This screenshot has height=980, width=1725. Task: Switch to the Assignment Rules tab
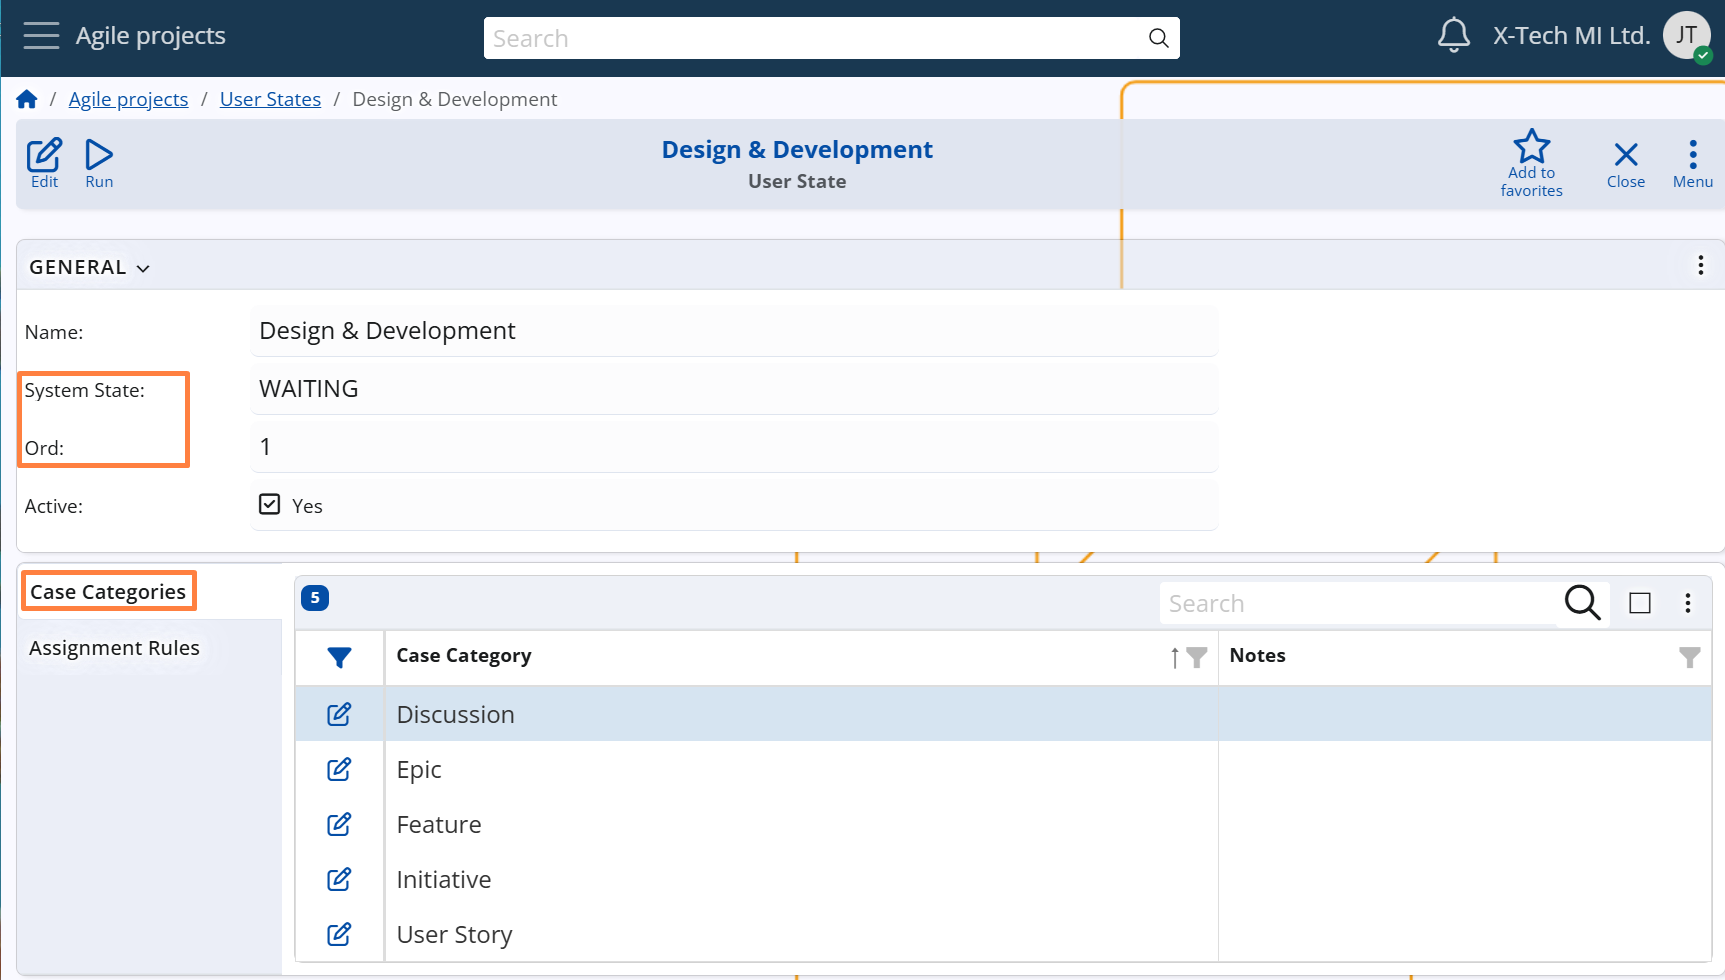(114, 648)
